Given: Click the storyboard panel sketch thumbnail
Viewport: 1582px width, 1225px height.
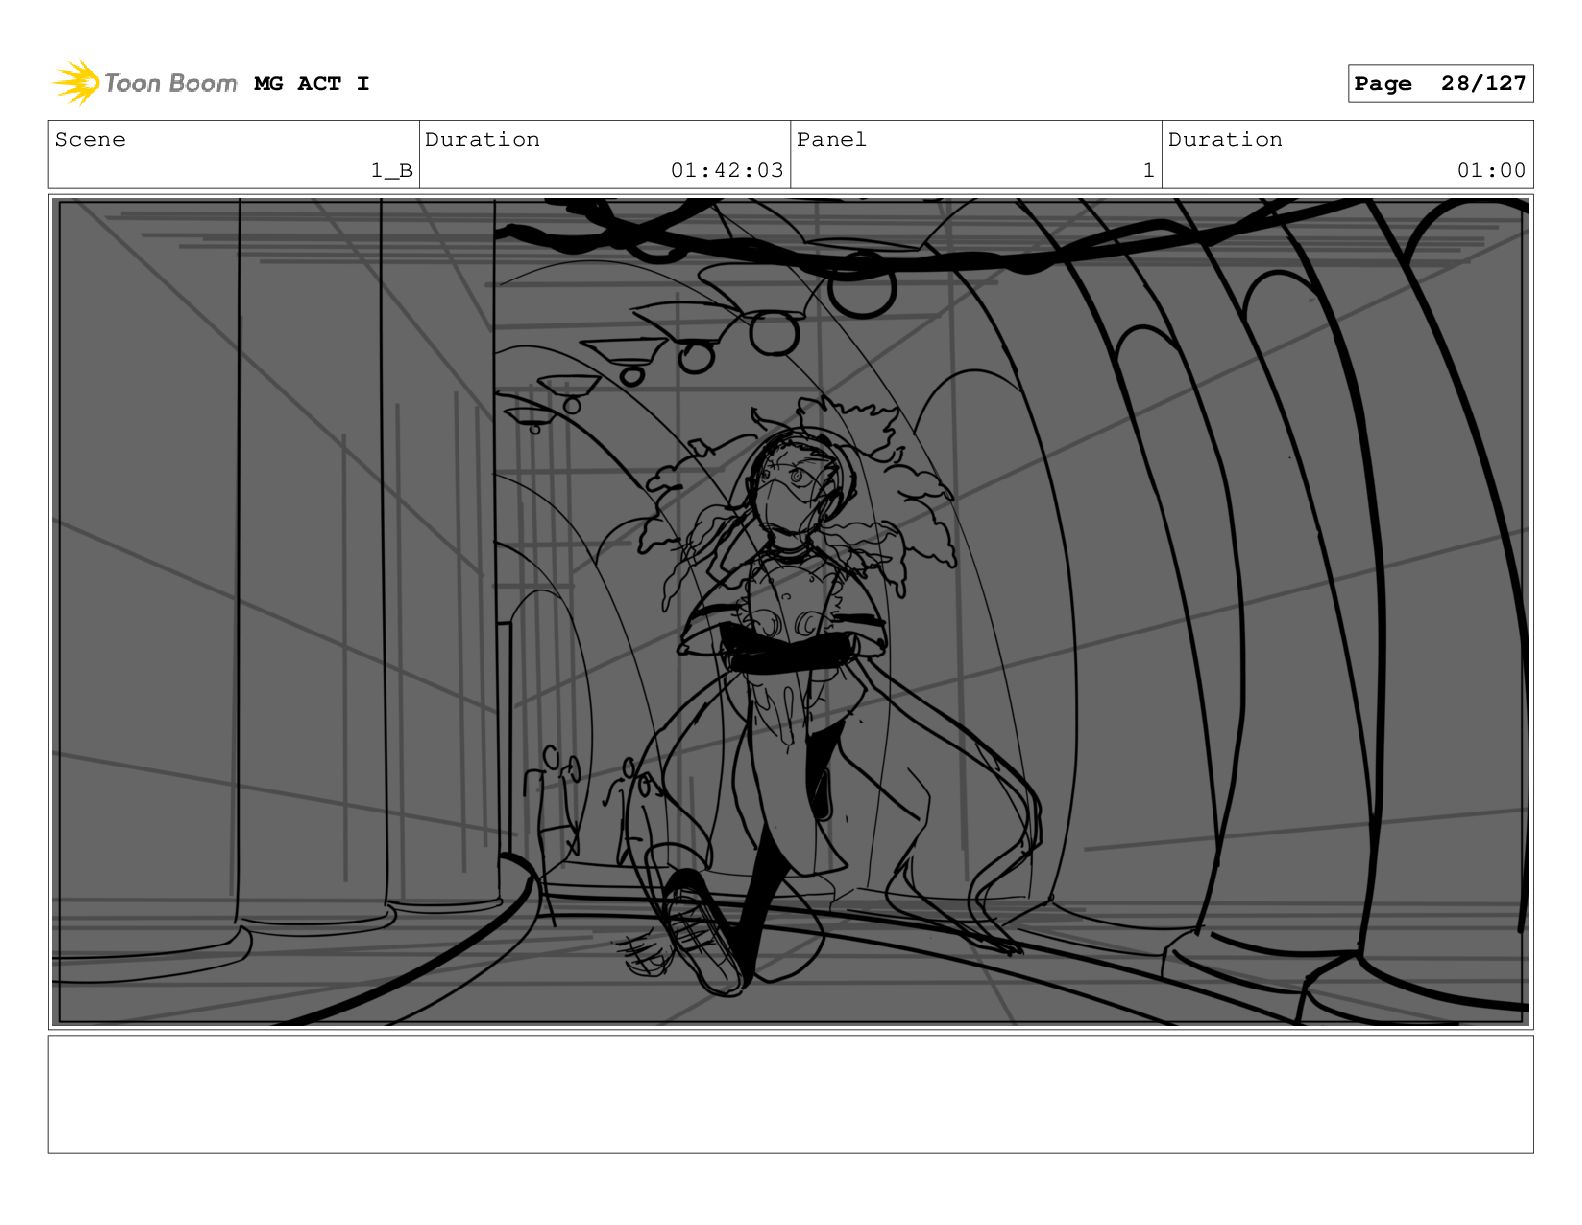Looking at the screenshot, I should 790,612.
